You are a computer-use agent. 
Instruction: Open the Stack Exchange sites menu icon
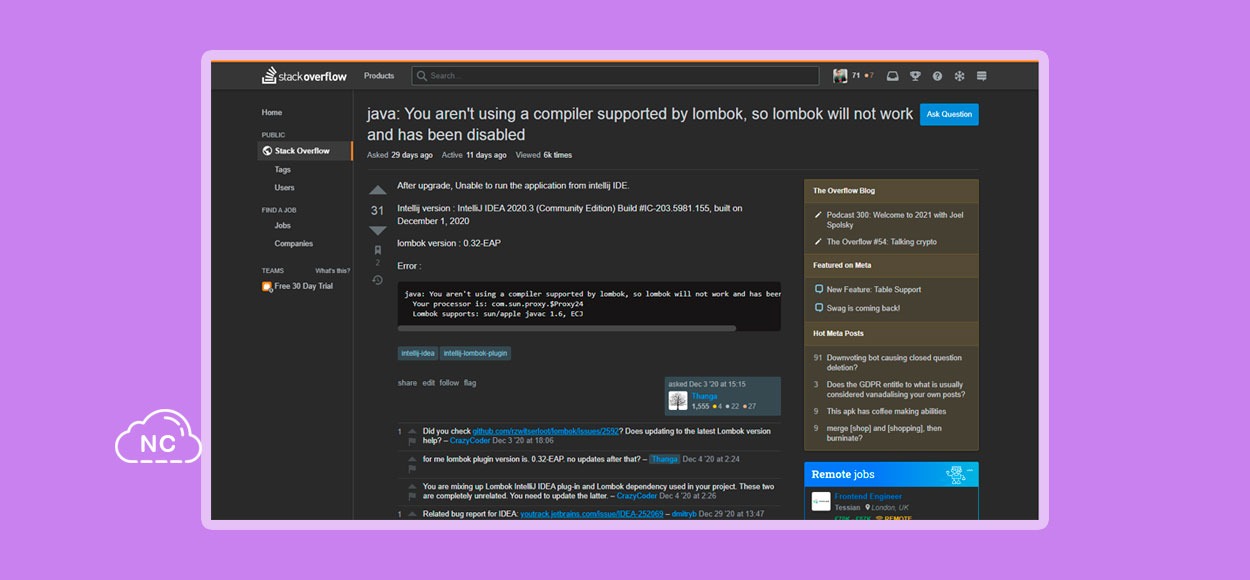click(x=981, y=76)
